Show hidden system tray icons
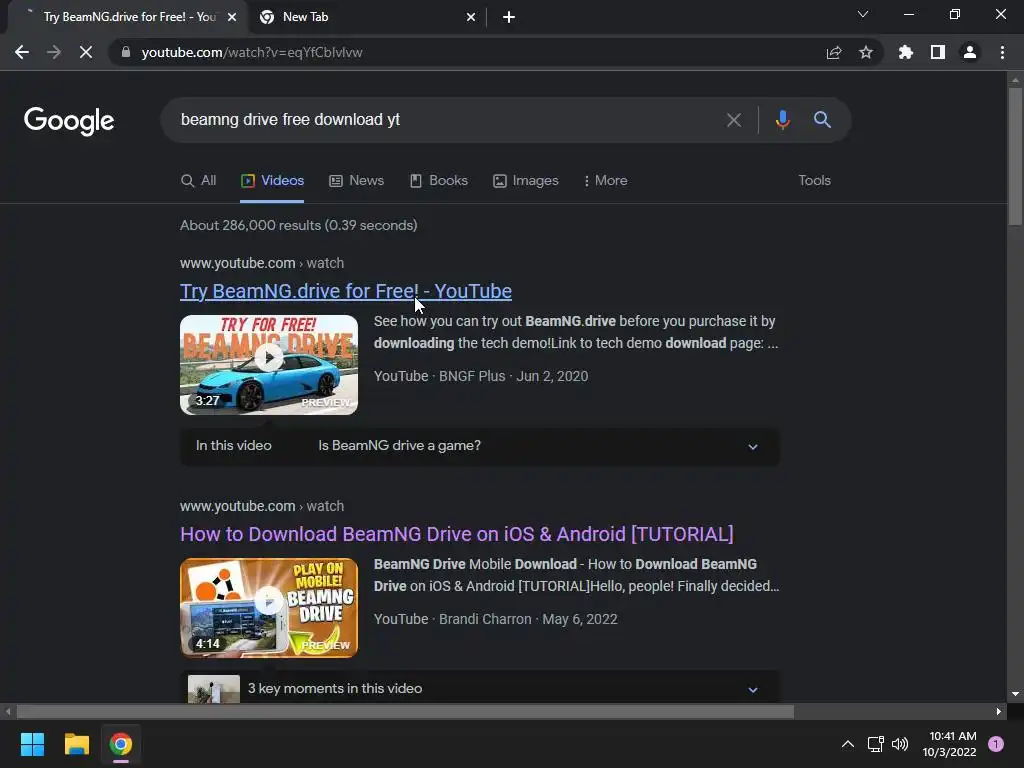The height and width of the screenshot is (768, 1024). (x=848, y=744)
